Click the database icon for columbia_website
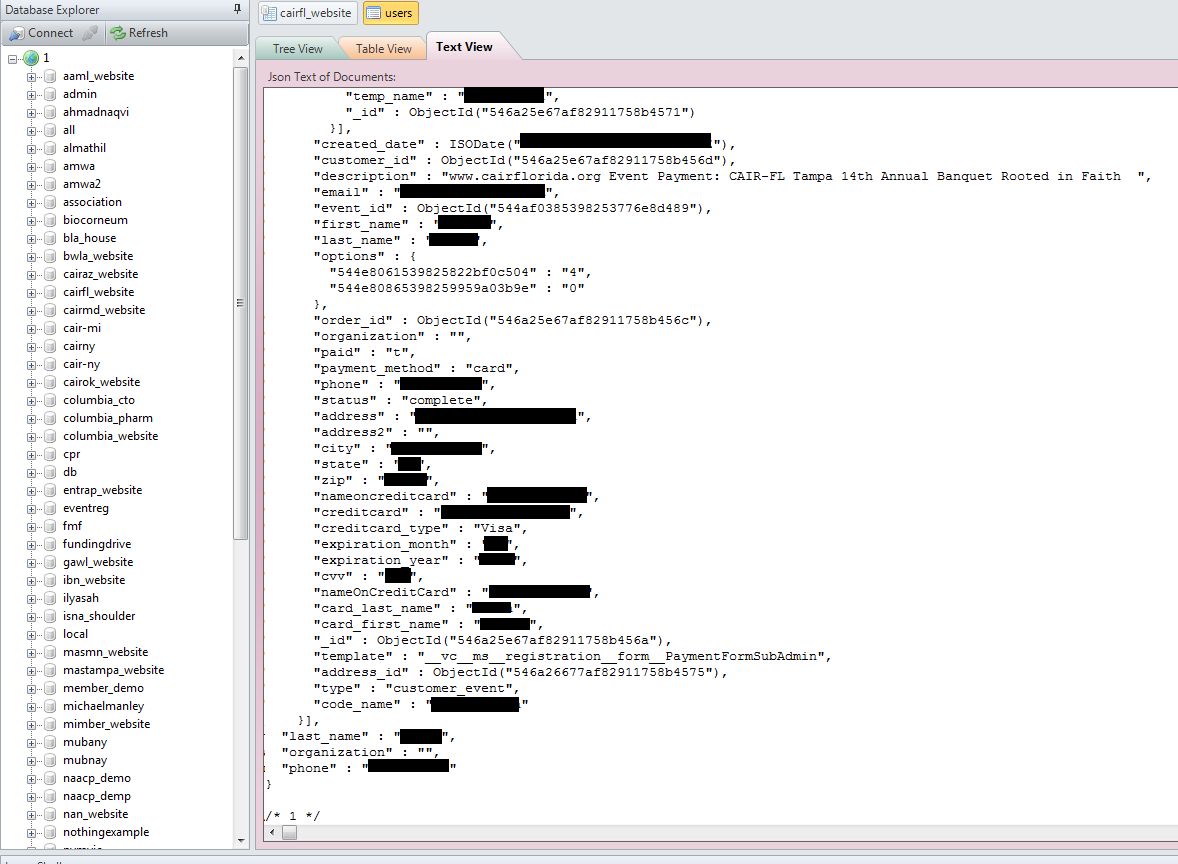1178x864 pixels. point(50,437)
